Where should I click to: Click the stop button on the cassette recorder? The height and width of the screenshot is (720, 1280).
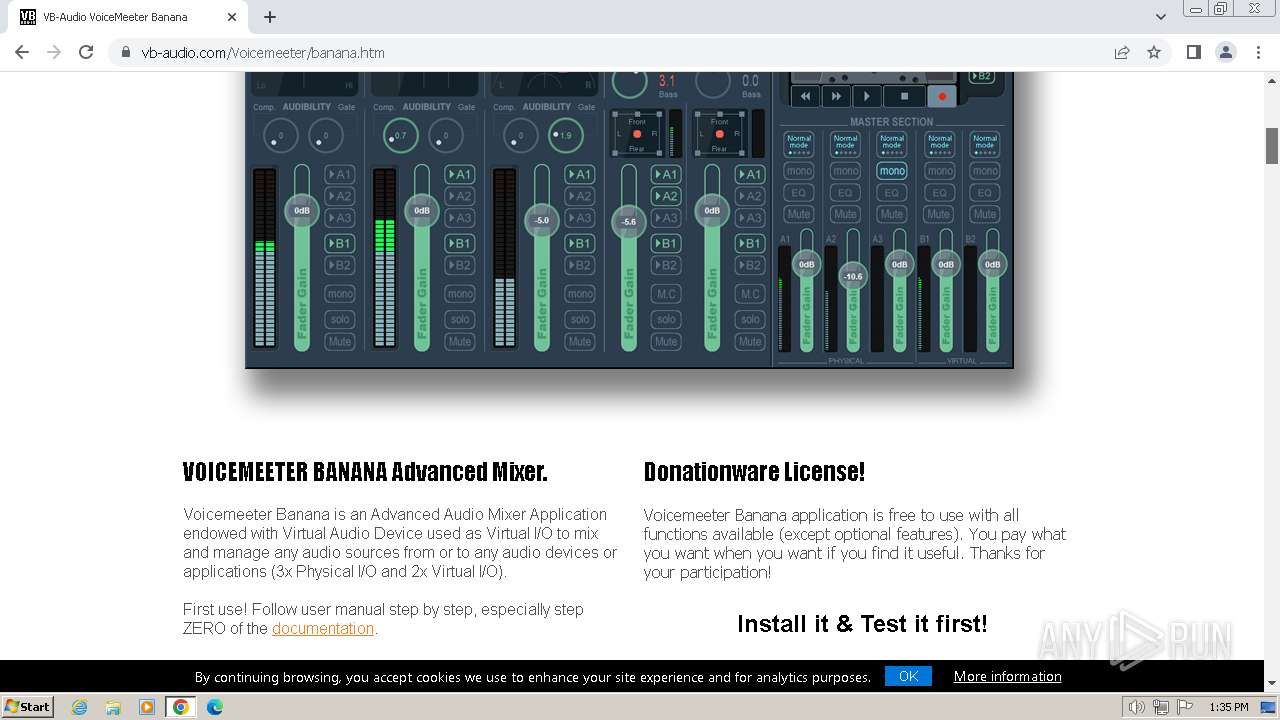pyautogui.click(x=905, y=96)
